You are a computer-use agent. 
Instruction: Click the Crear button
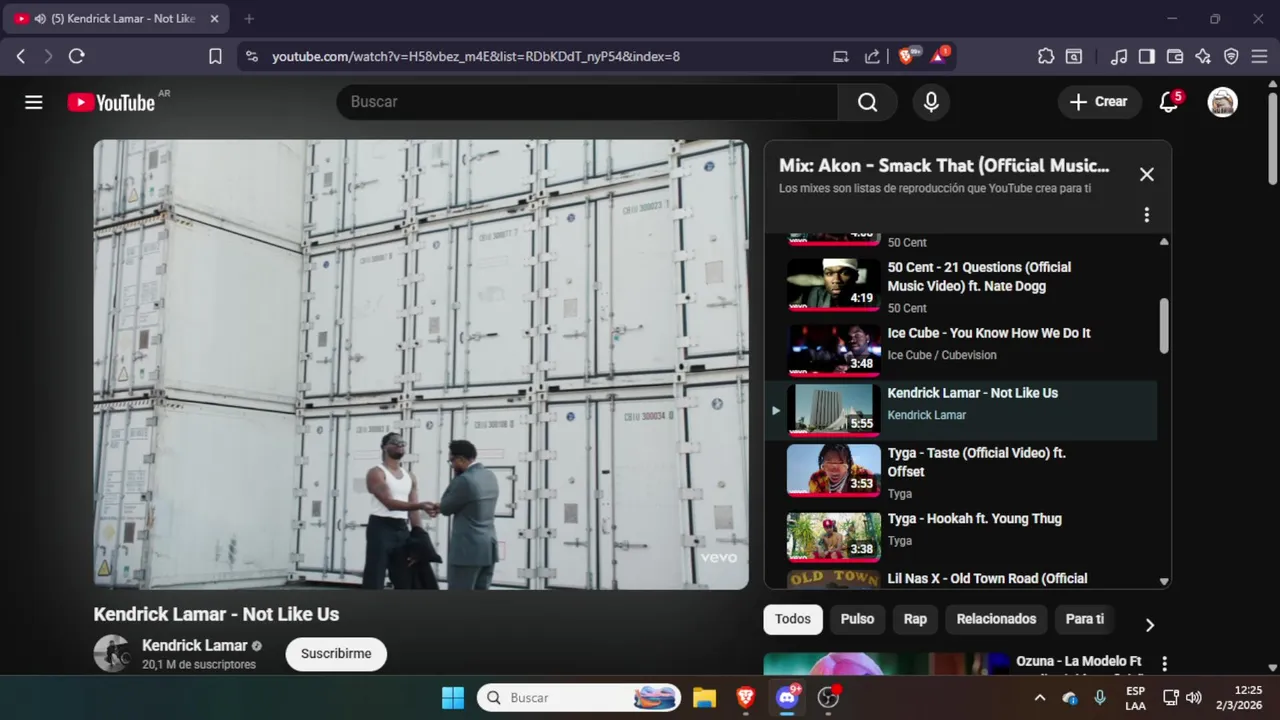click(x=1099, y=102)
